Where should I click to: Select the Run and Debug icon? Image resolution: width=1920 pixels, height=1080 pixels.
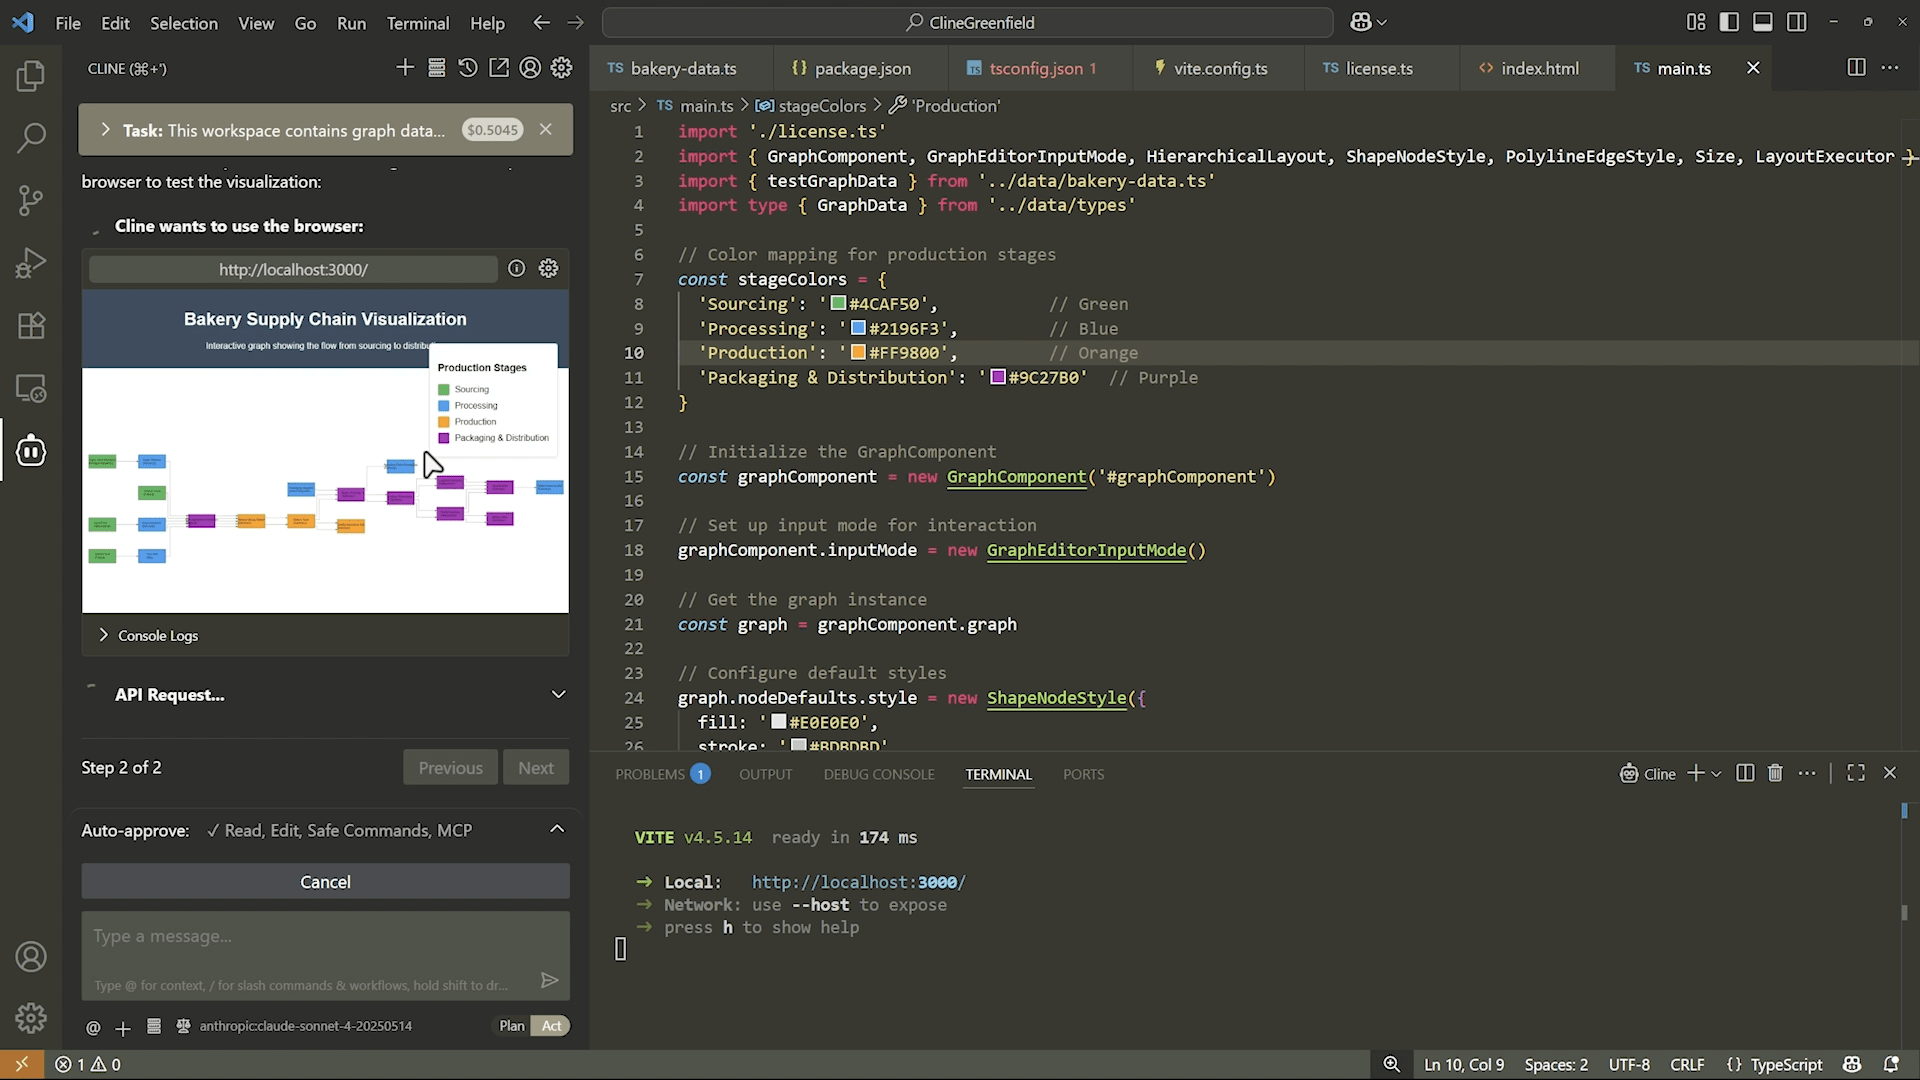tap(31, 263)
